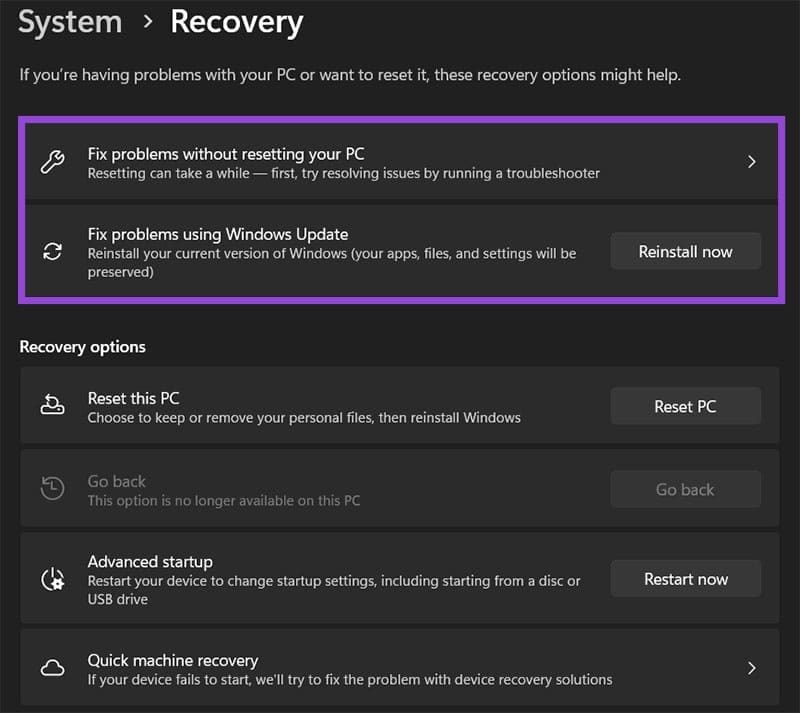Click the breadcrumb separator chevron after System
The height and width of the screenshot is (713, 800).
click(147, 21)
